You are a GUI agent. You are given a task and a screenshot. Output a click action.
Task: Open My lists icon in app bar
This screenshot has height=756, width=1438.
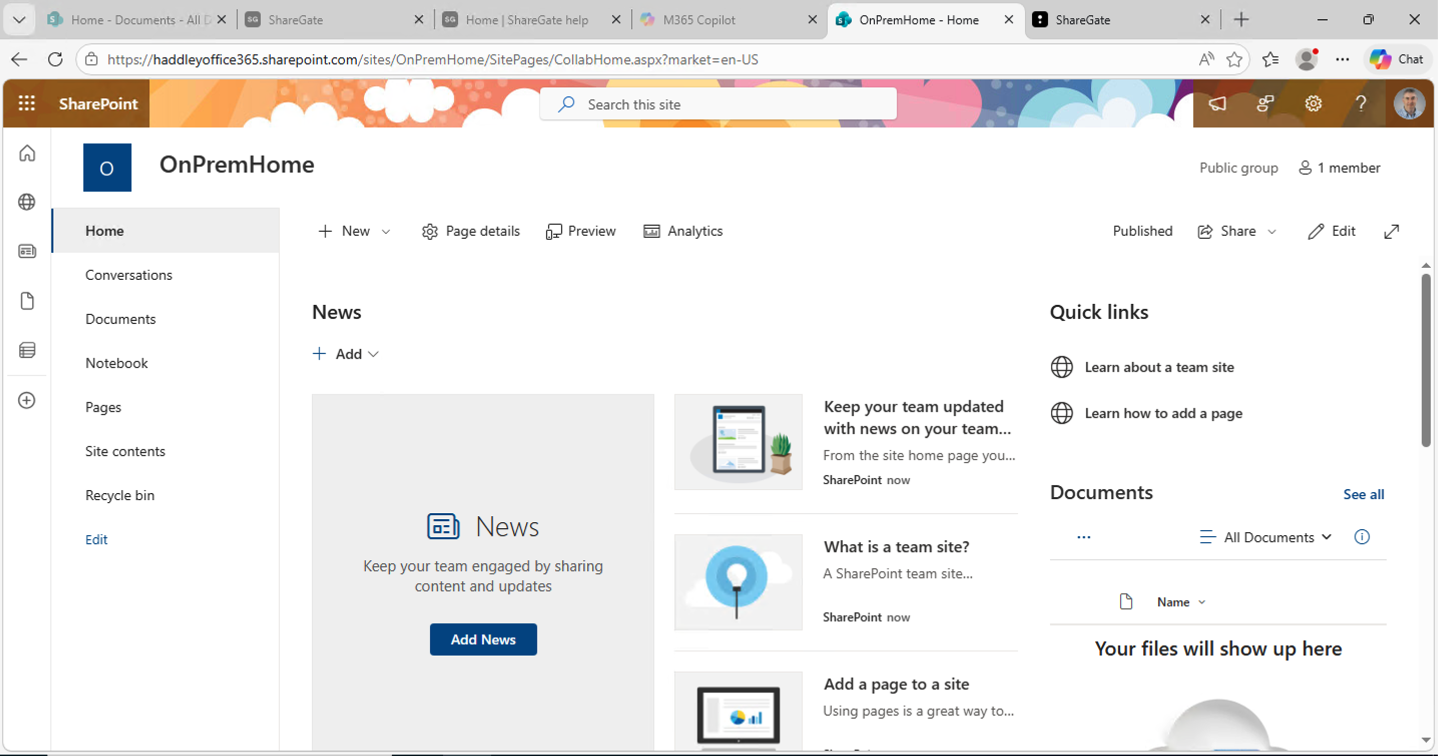[27, 350]
